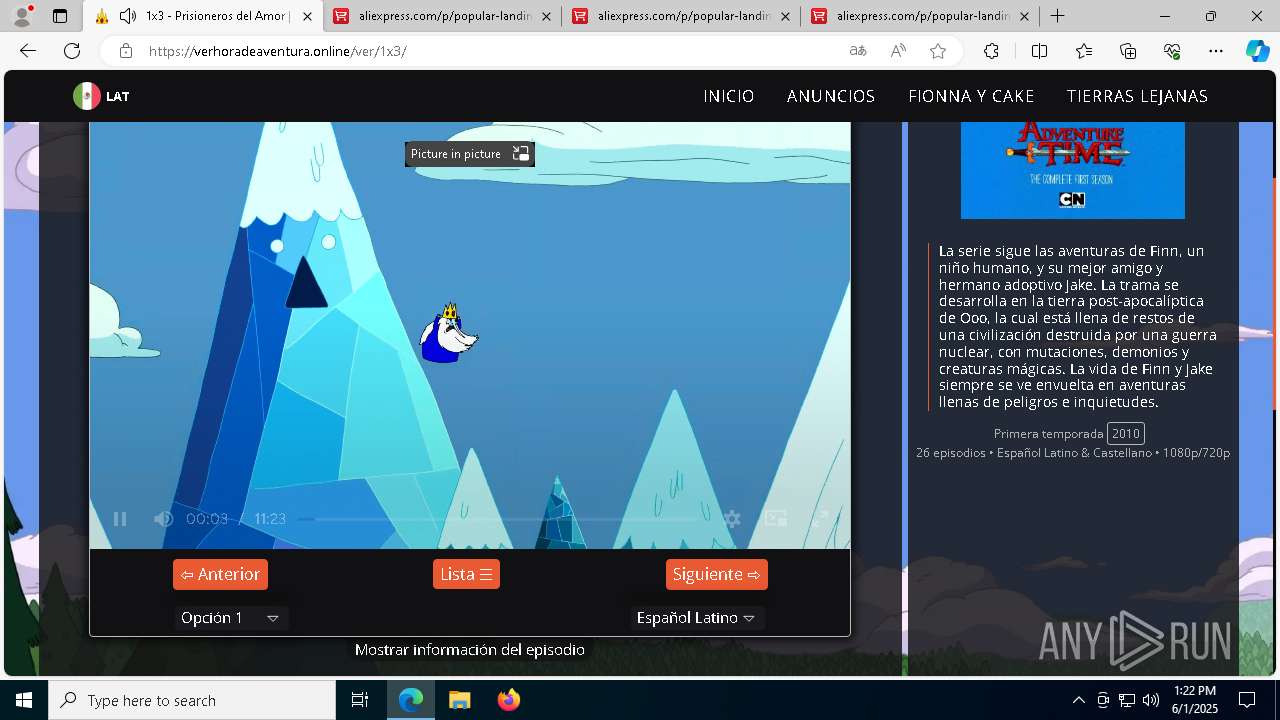Click the Adventure Time season poster
The width and height of the screenshot is (1280, 720).
pos(1073,169)
